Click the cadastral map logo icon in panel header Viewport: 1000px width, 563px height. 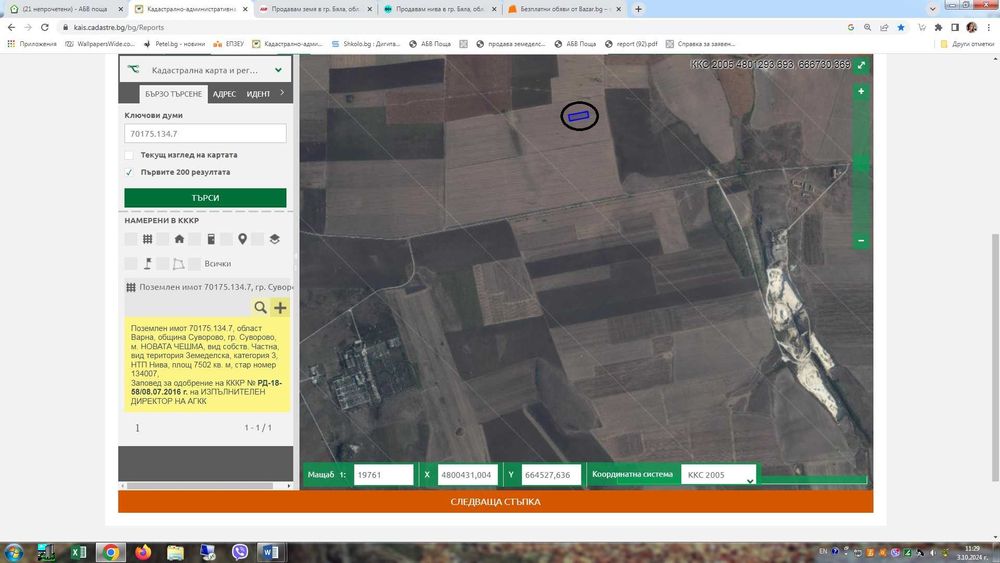133,69
